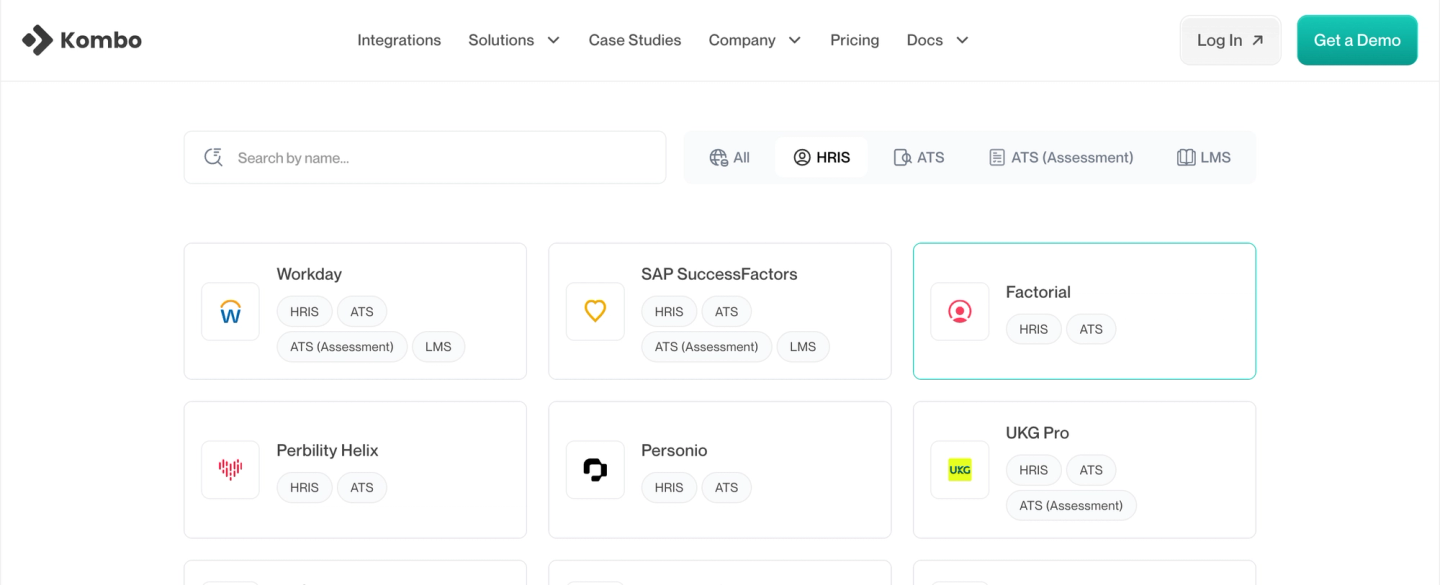Click the ATS tag on Personio card
Image resolution: width=1440 pixels, height=585 pixels.
tap(727, 488)
